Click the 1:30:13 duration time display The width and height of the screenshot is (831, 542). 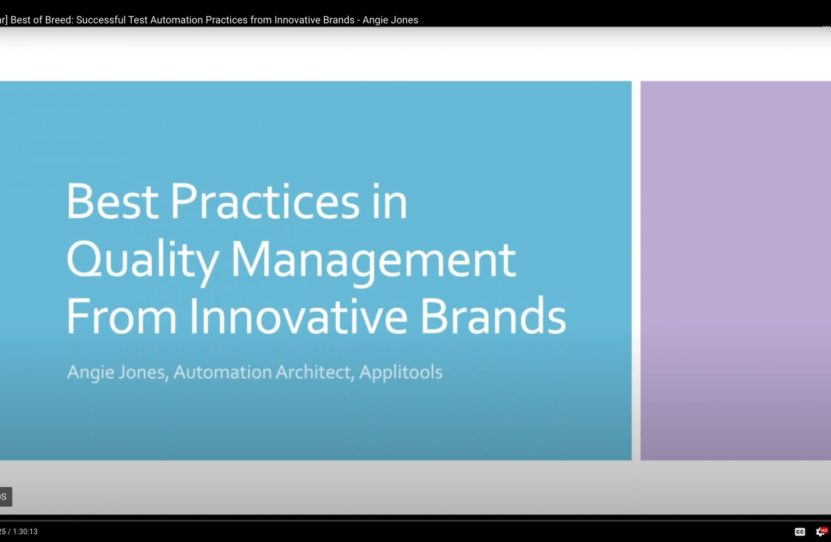click(x=24, y=531)
